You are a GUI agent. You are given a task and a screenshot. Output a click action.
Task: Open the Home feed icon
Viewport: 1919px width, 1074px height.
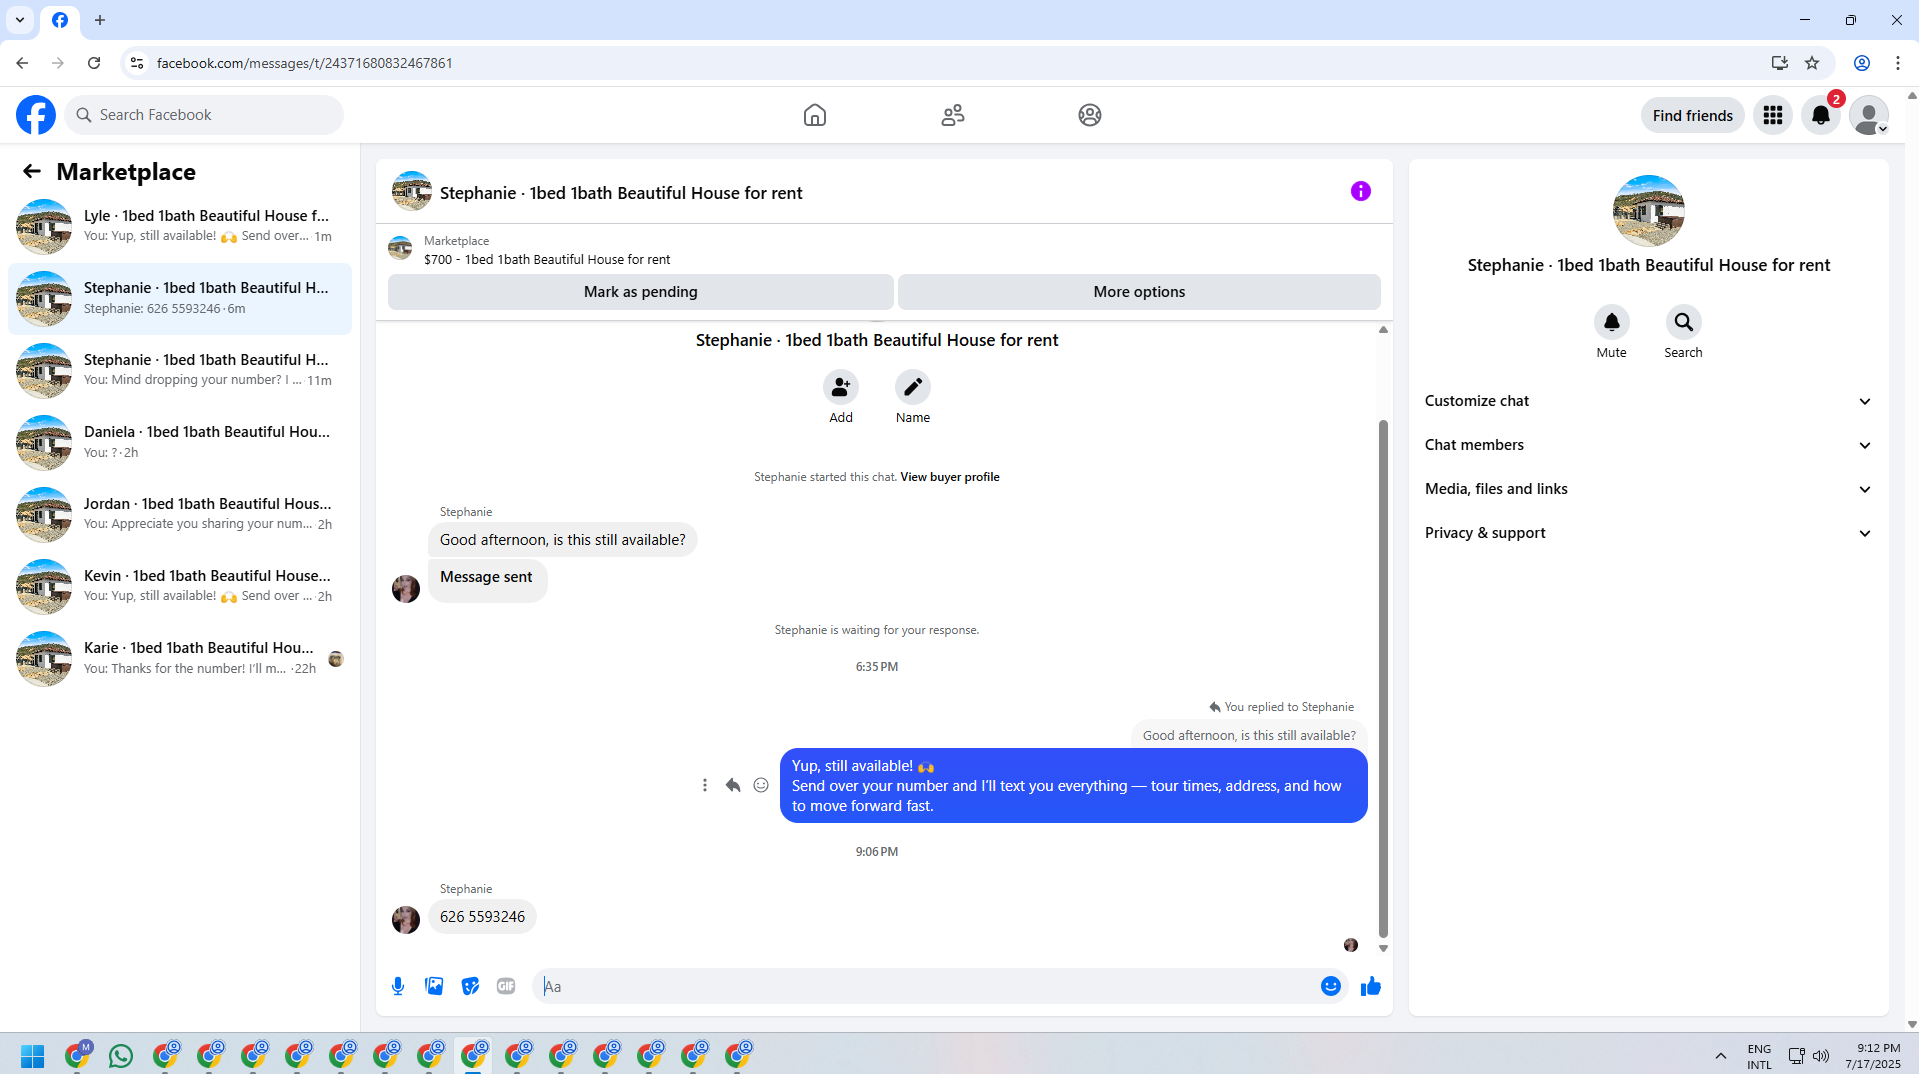[815, 115]
